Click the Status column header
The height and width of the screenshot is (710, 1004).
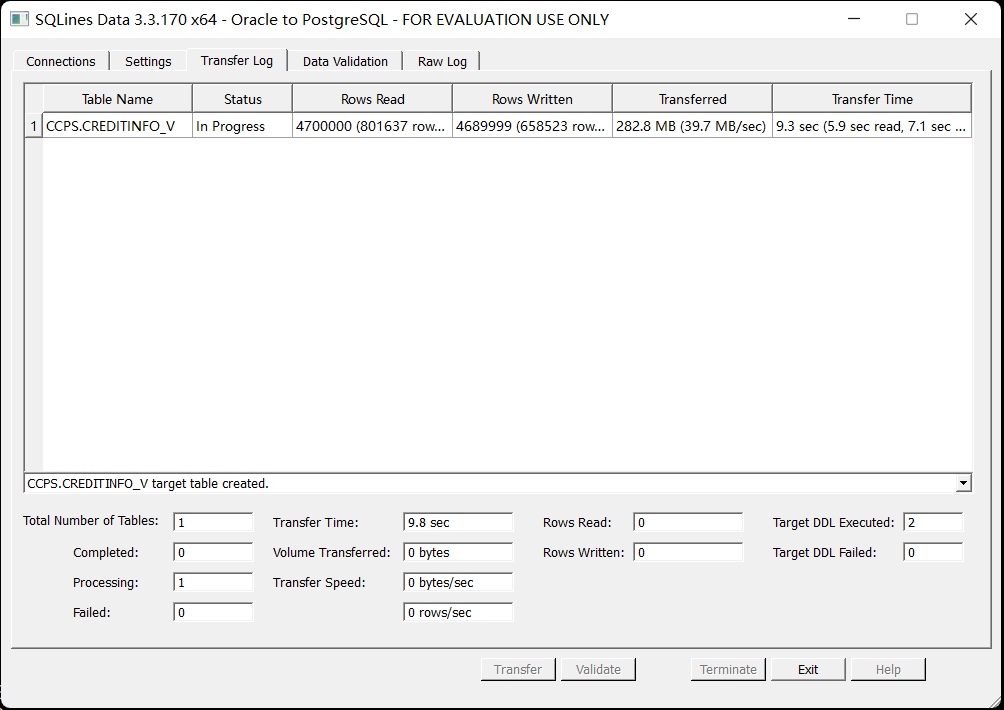(x=243, y=99)
